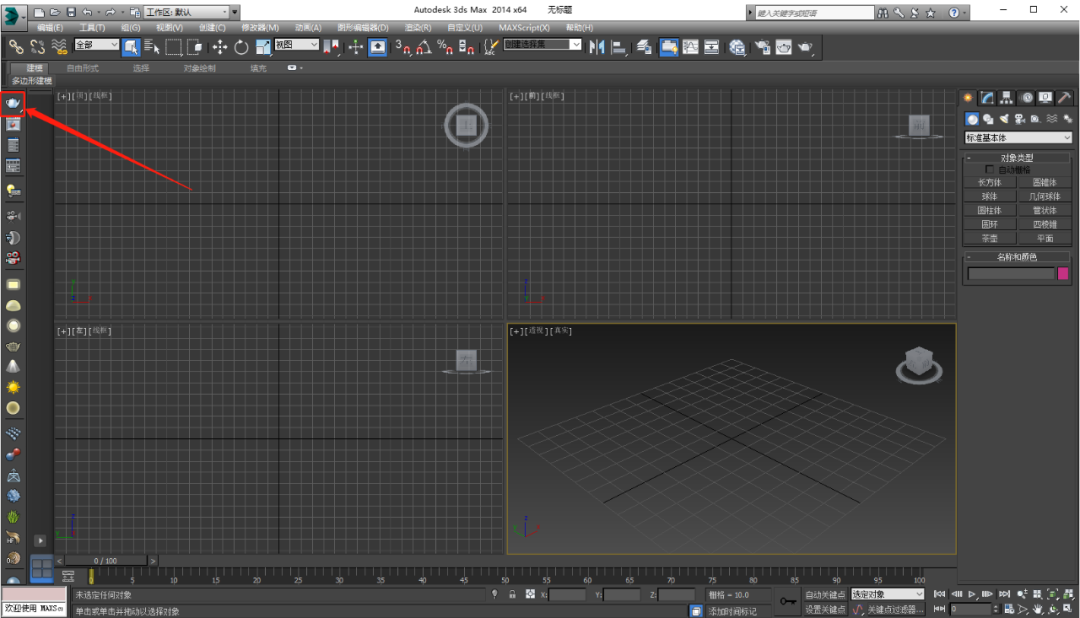
Task: Click the 0 / 100 time slider
Action: (105, 561)
